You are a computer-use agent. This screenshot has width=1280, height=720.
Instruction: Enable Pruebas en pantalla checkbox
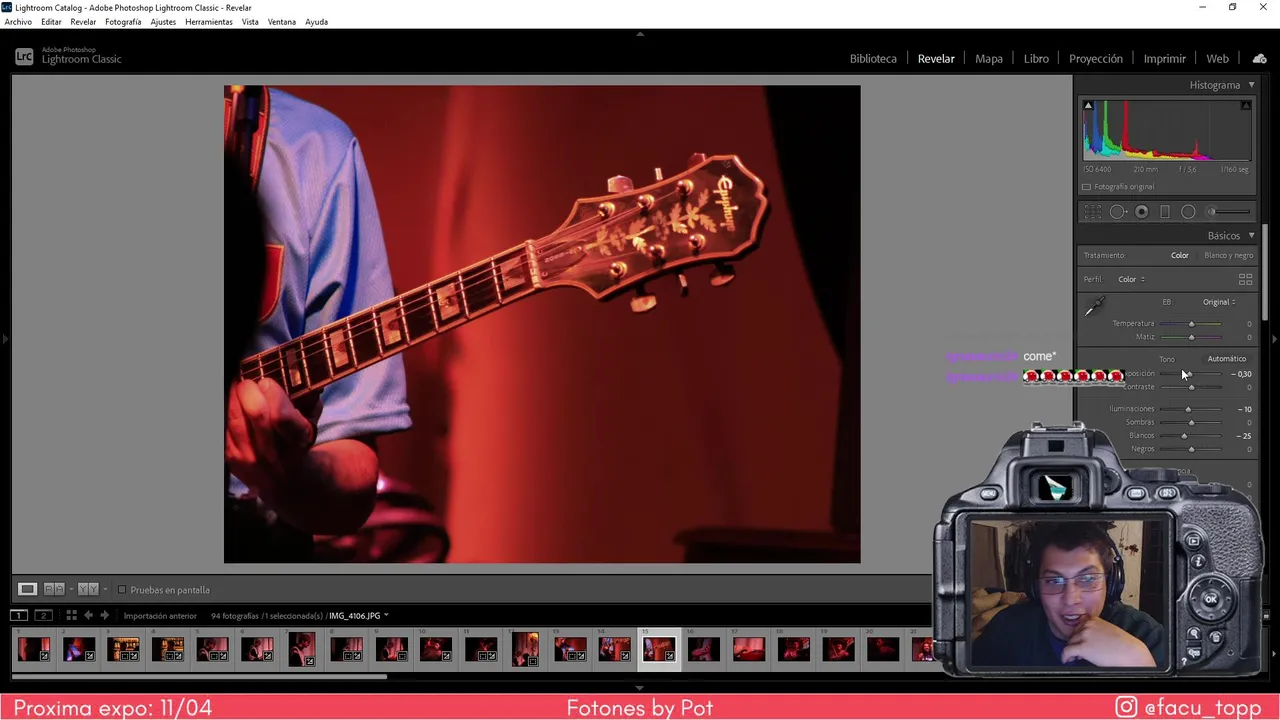tap(122, 590)
